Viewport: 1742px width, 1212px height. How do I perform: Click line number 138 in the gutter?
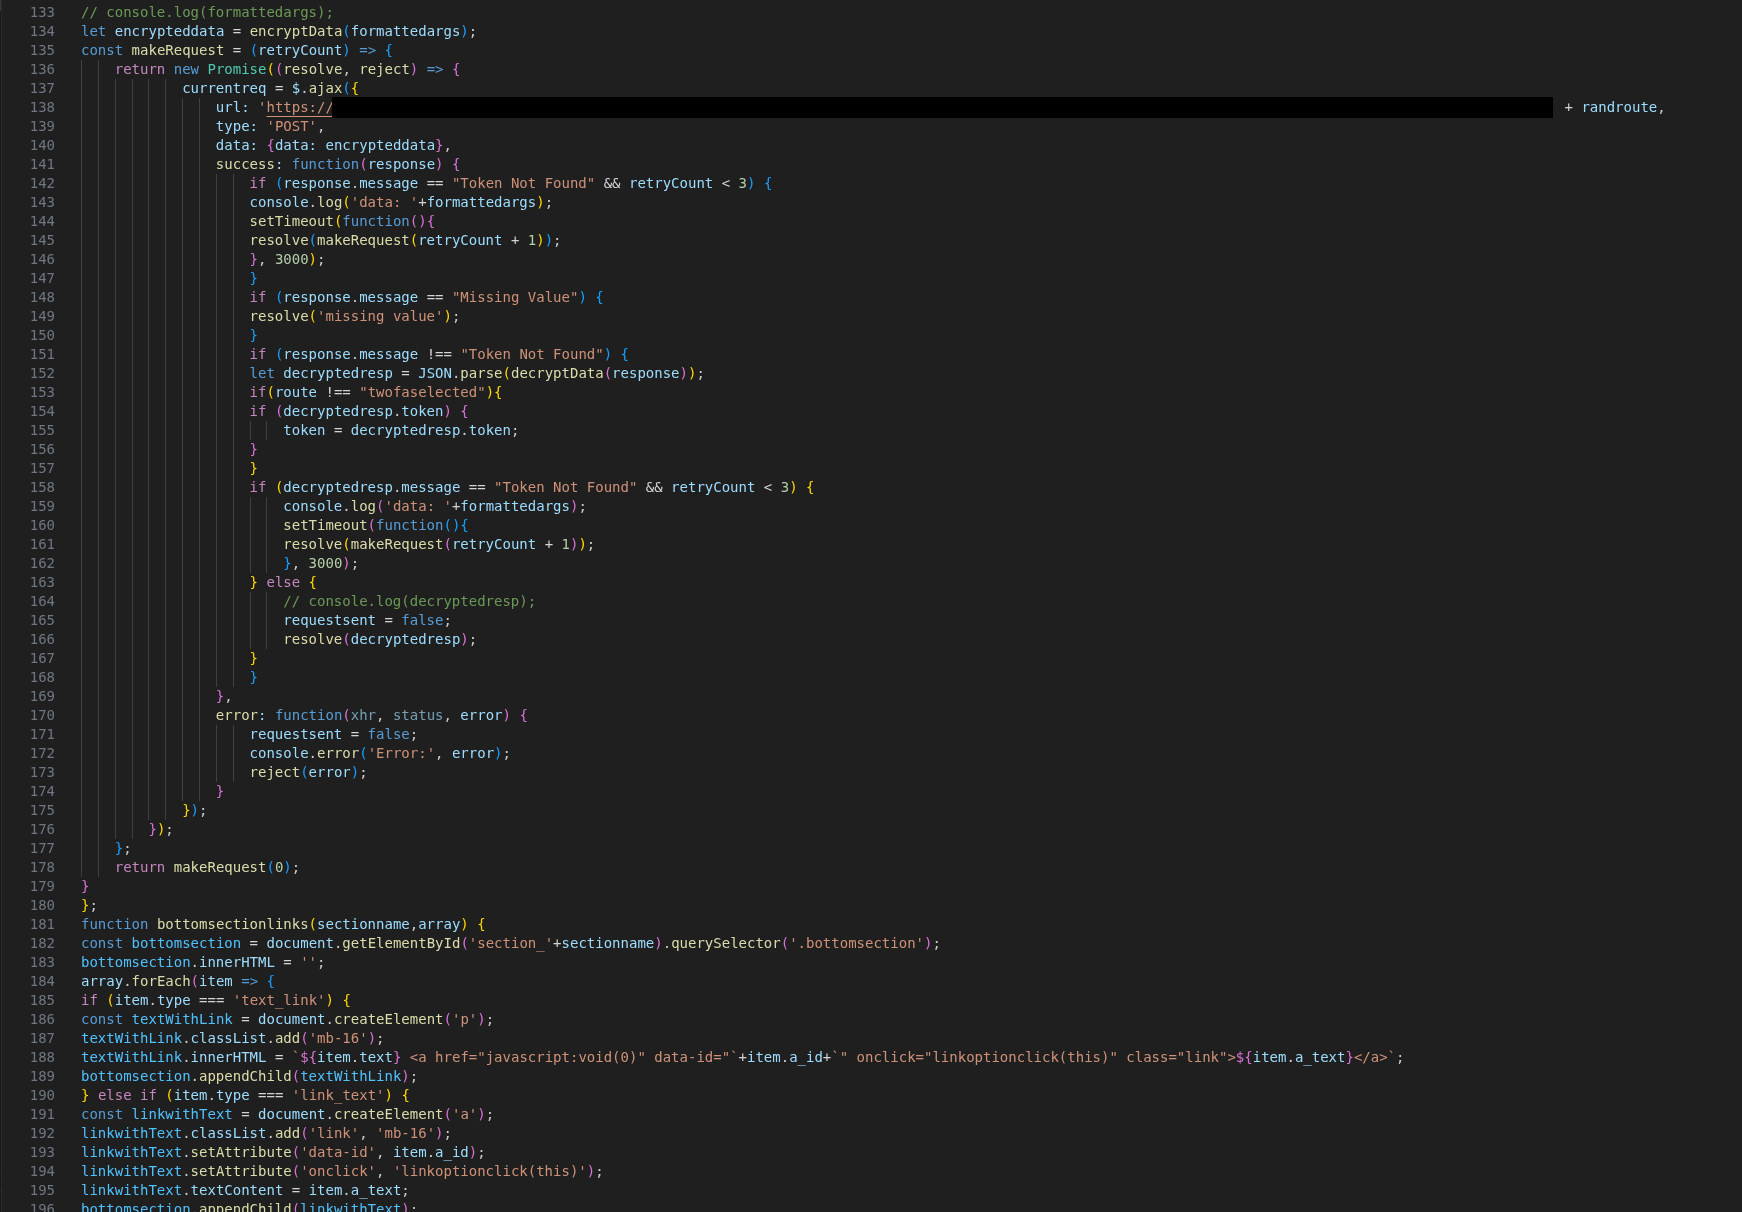pyautogui.click(x=42, y=108)
